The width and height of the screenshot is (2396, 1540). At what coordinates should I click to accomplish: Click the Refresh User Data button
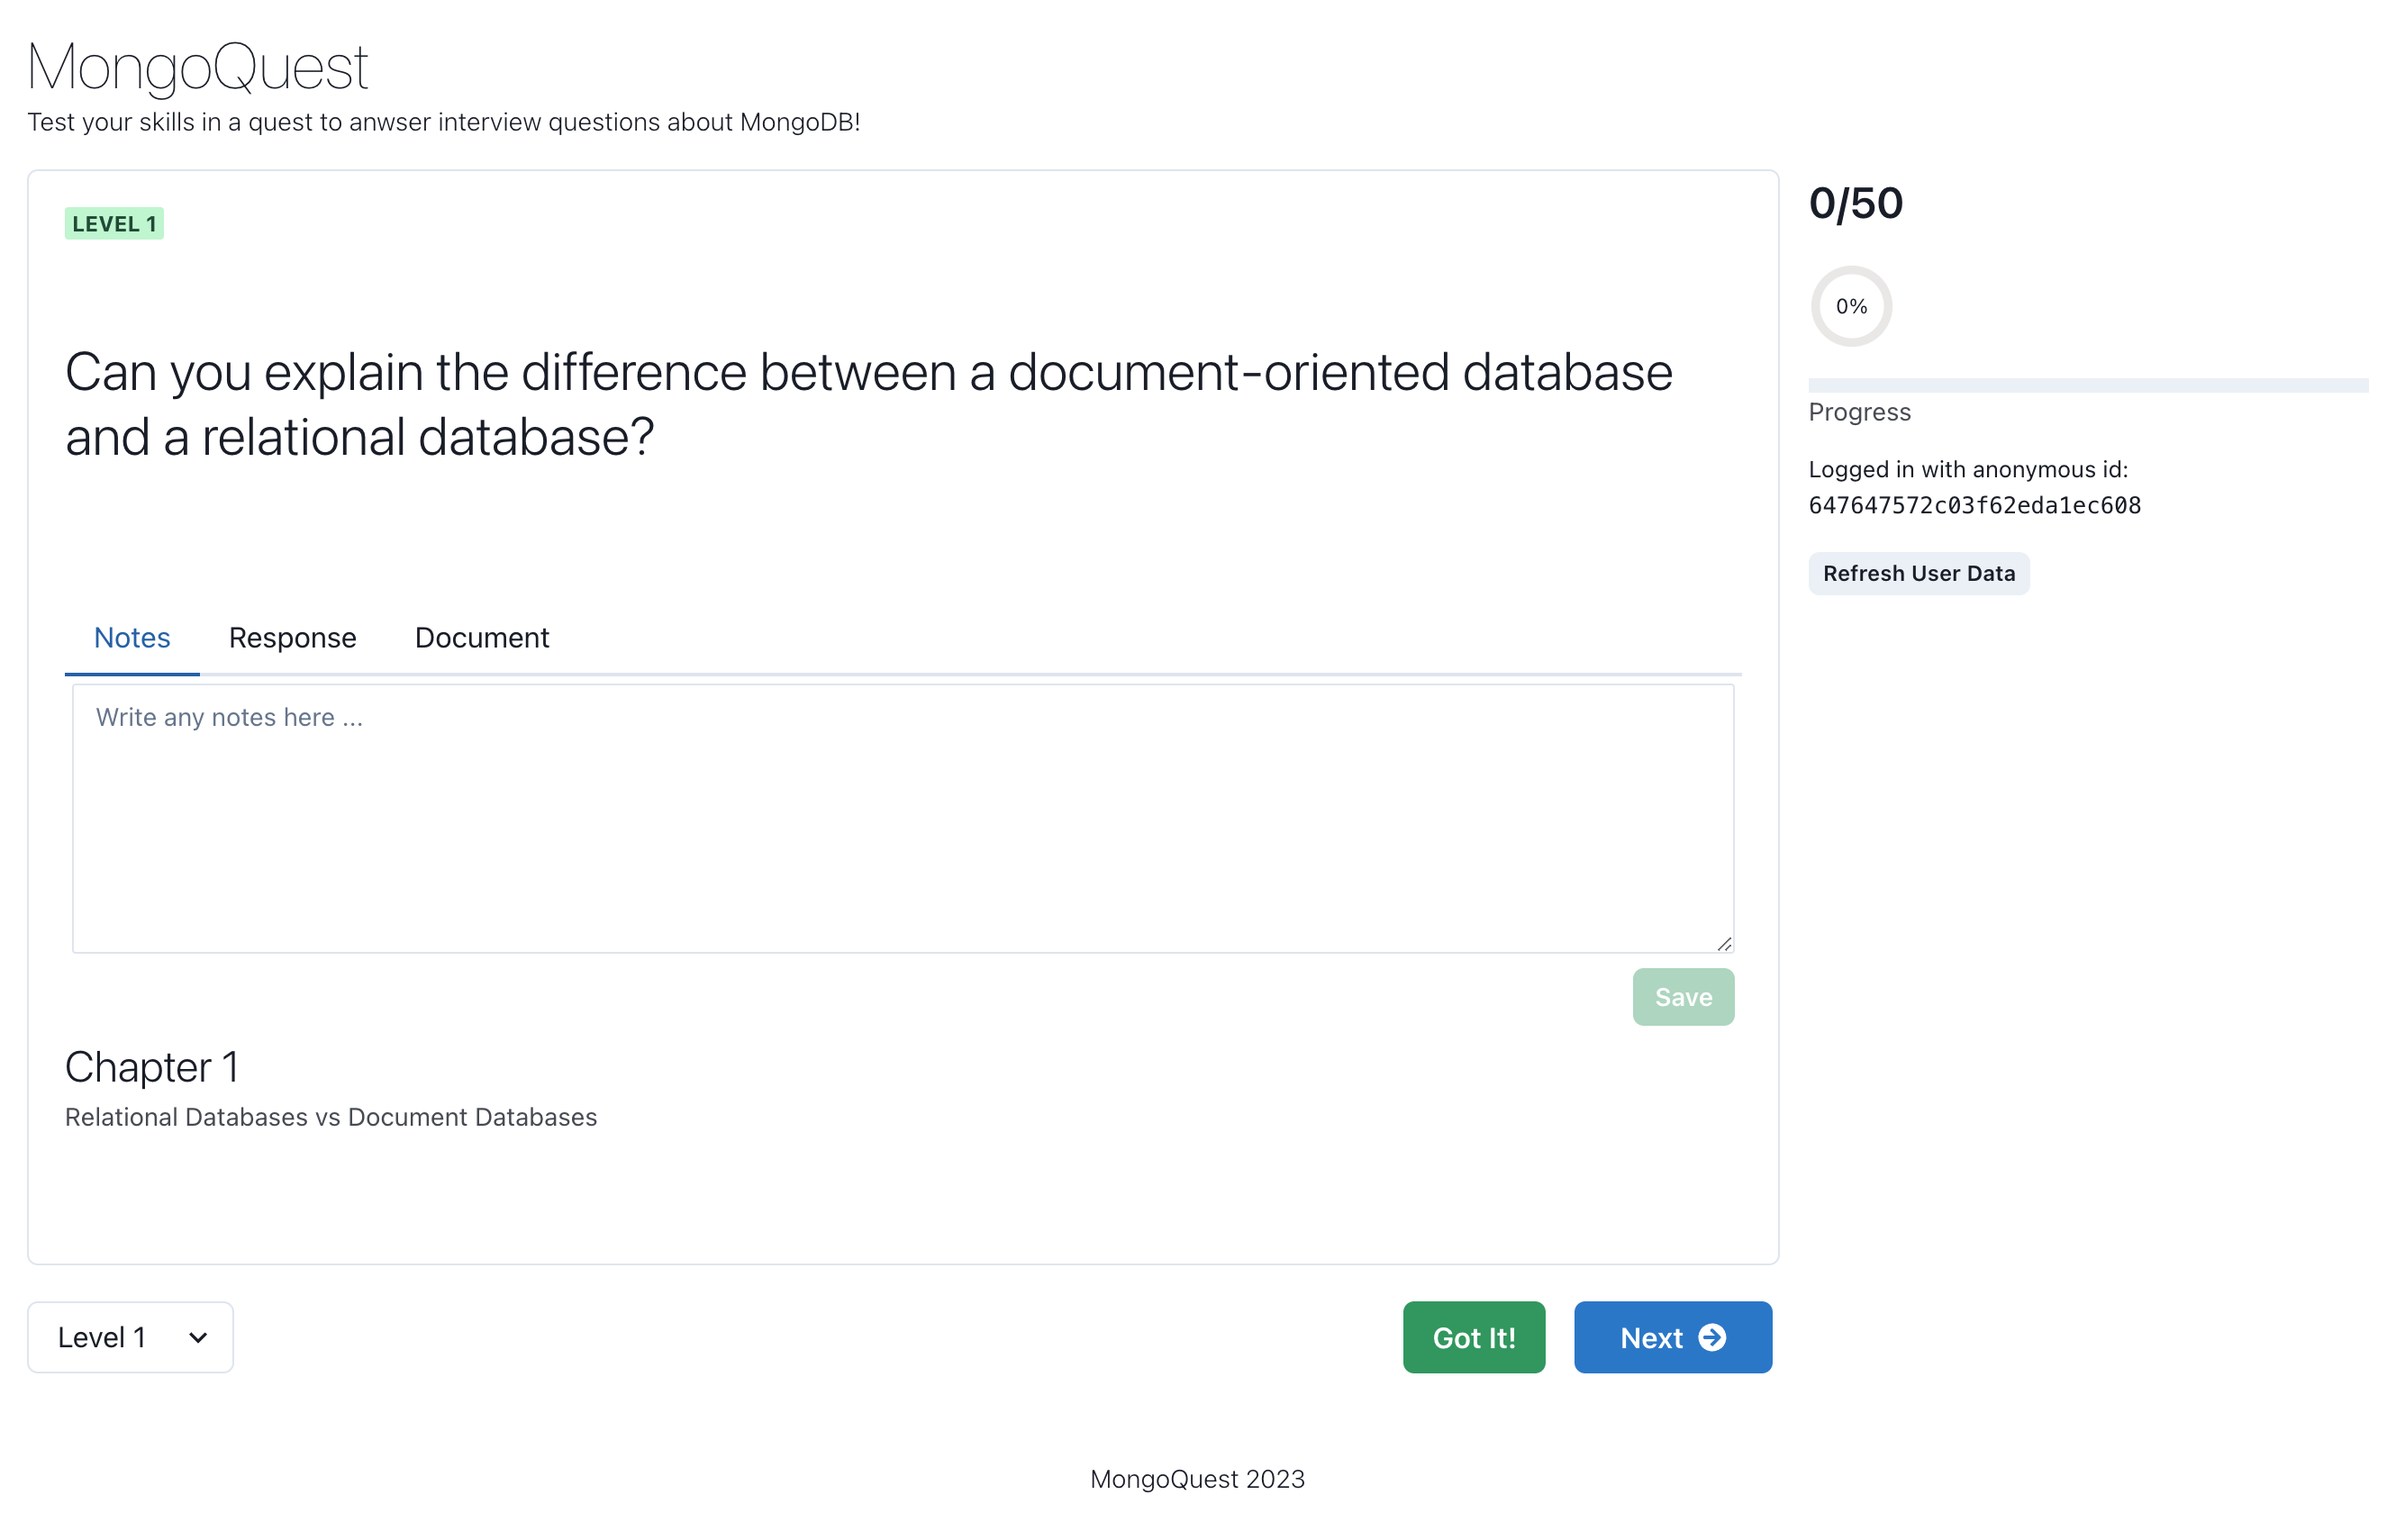1918,573
